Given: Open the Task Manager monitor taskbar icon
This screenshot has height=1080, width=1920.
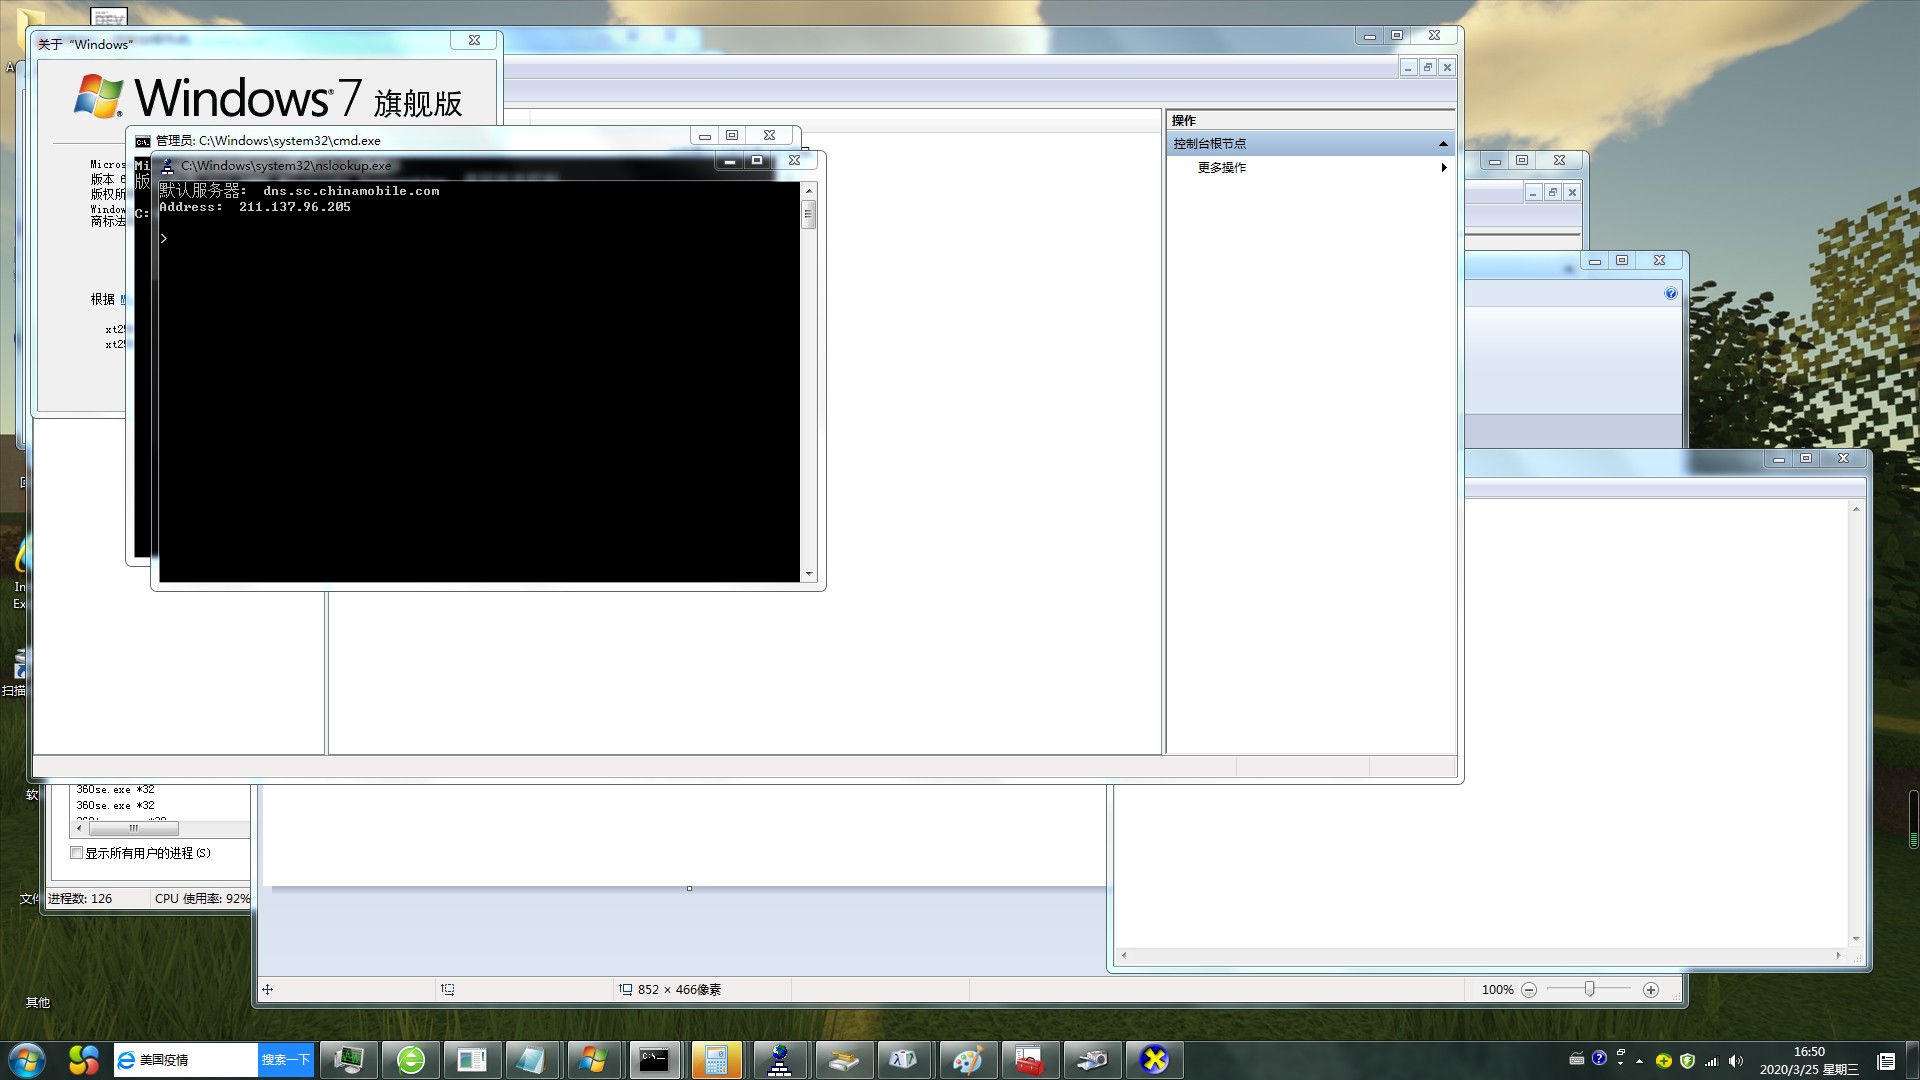Looking at the screenshot, I should click(348, 1060).
